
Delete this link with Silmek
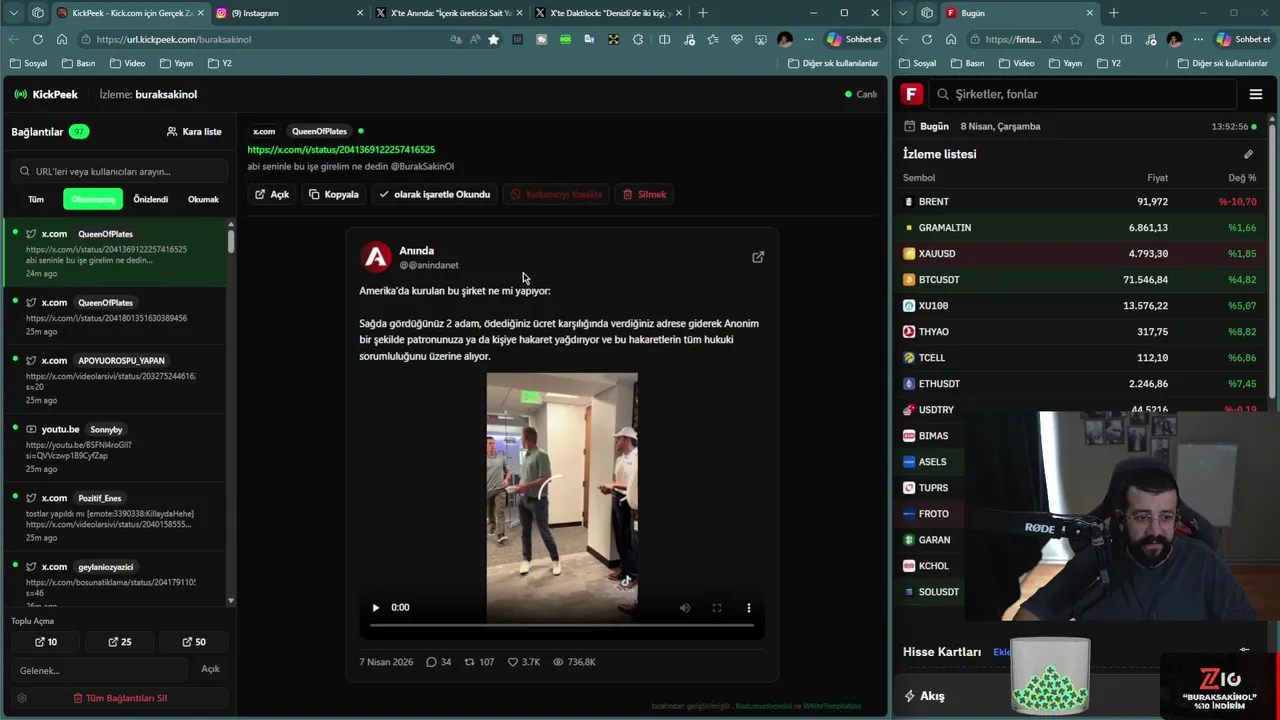(x=645, y=194)
